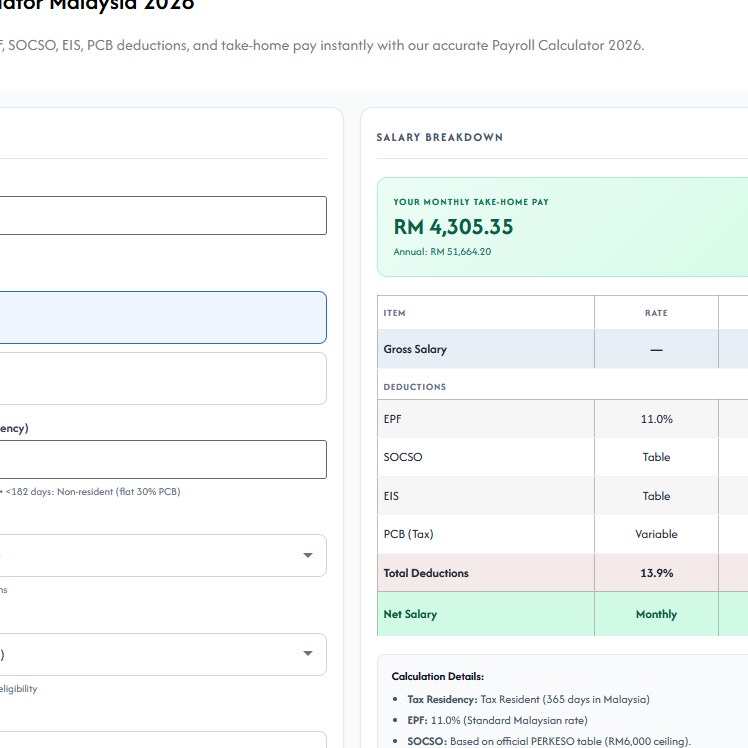Image resolution: width=748 pixels, height=748 pixels.
Task: Click the Gross Salary row label
Action: 415,349
